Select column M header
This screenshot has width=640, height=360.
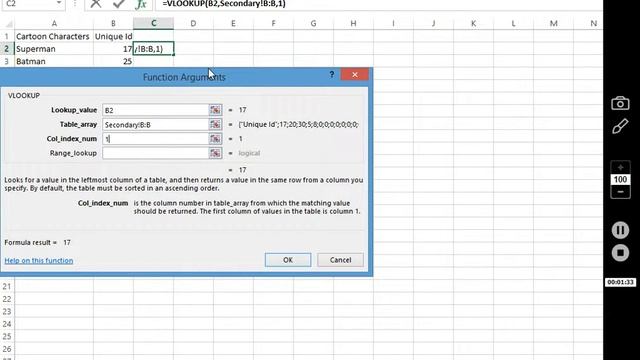pos(553,23)
